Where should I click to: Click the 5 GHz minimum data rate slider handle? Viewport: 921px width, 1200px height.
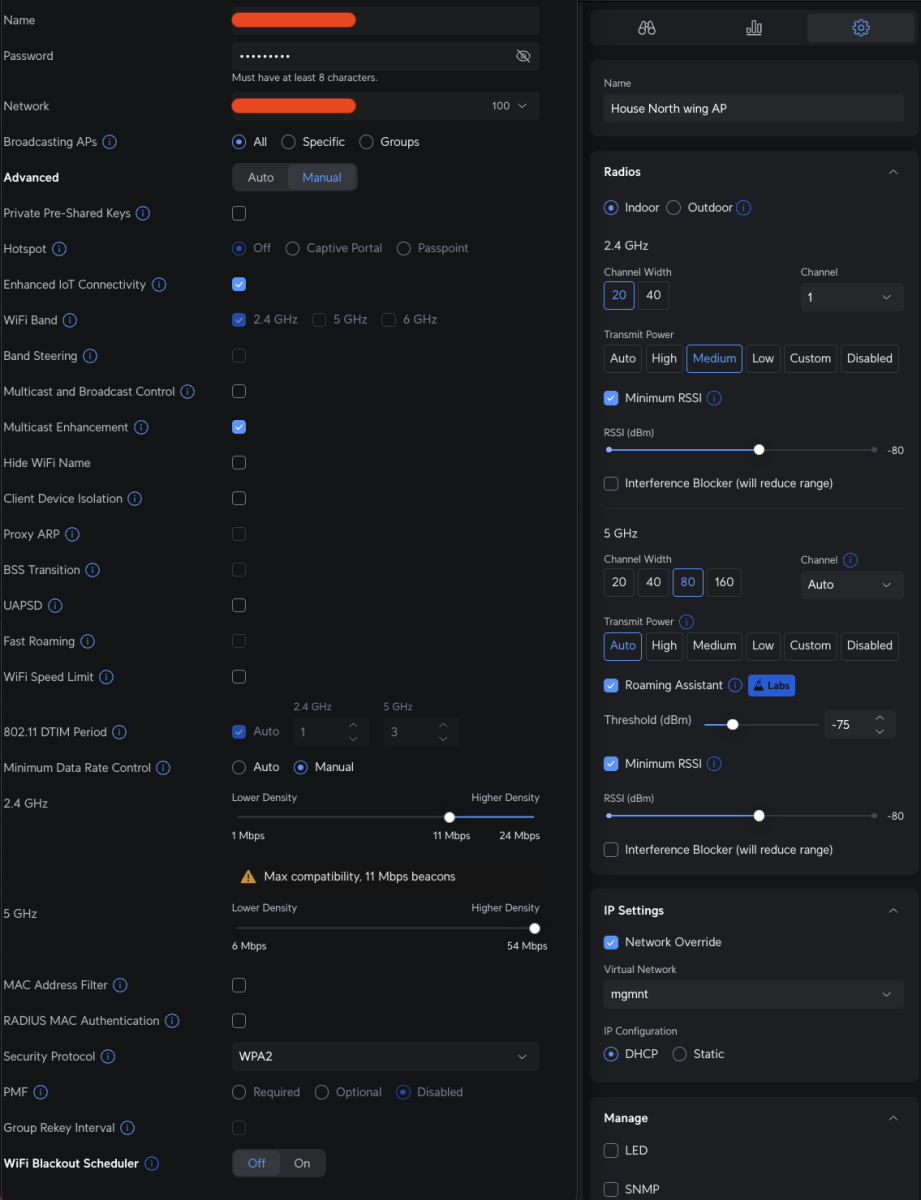click(535, 928)
